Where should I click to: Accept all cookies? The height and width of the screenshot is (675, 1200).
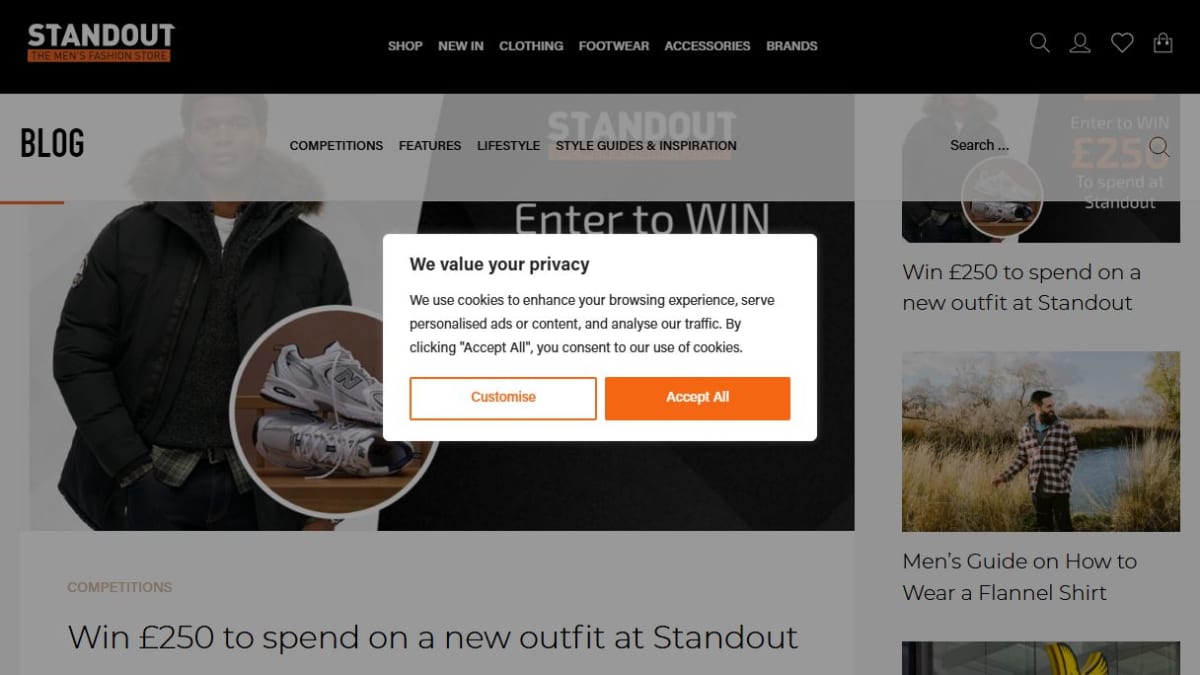tap(697, 398)
